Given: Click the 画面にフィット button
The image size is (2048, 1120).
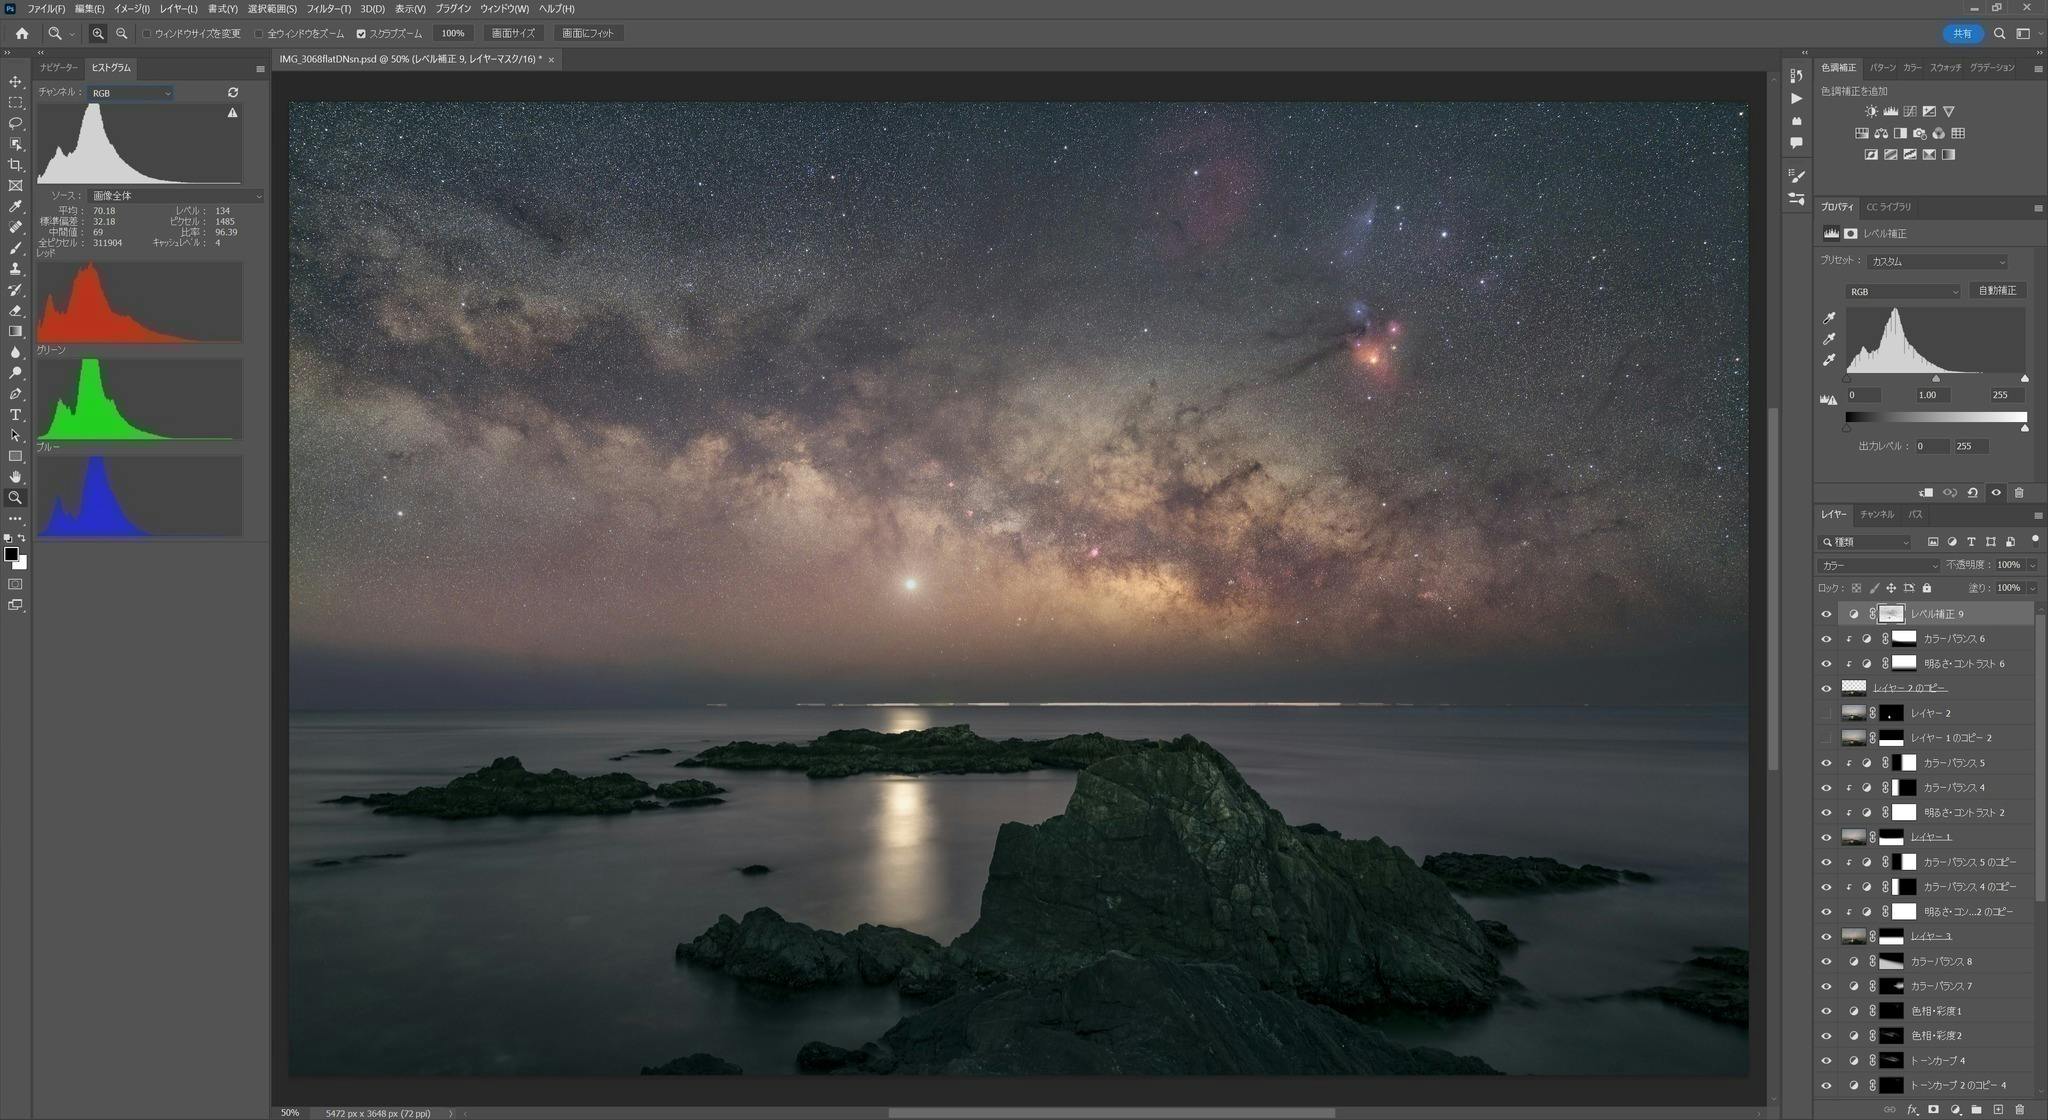Looking at the screenshot, I should [x=588, y=33].
